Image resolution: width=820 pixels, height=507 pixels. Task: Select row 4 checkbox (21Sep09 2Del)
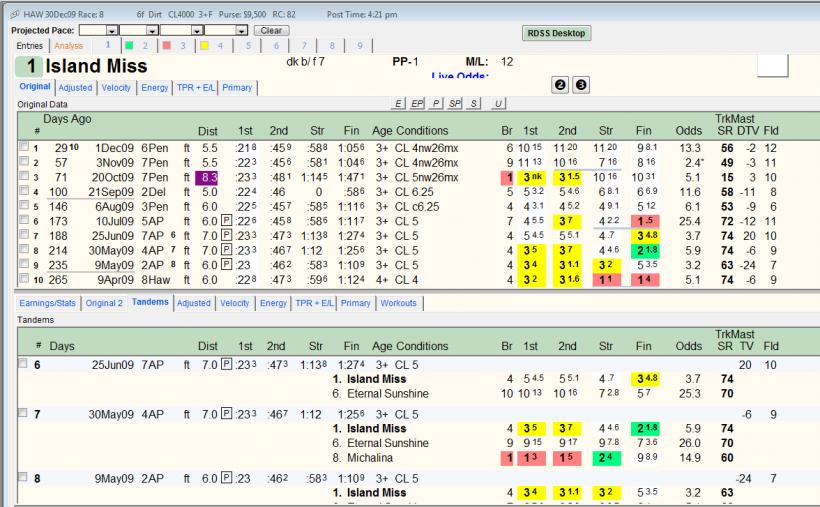pyautogui.click(x=24, y=190)
